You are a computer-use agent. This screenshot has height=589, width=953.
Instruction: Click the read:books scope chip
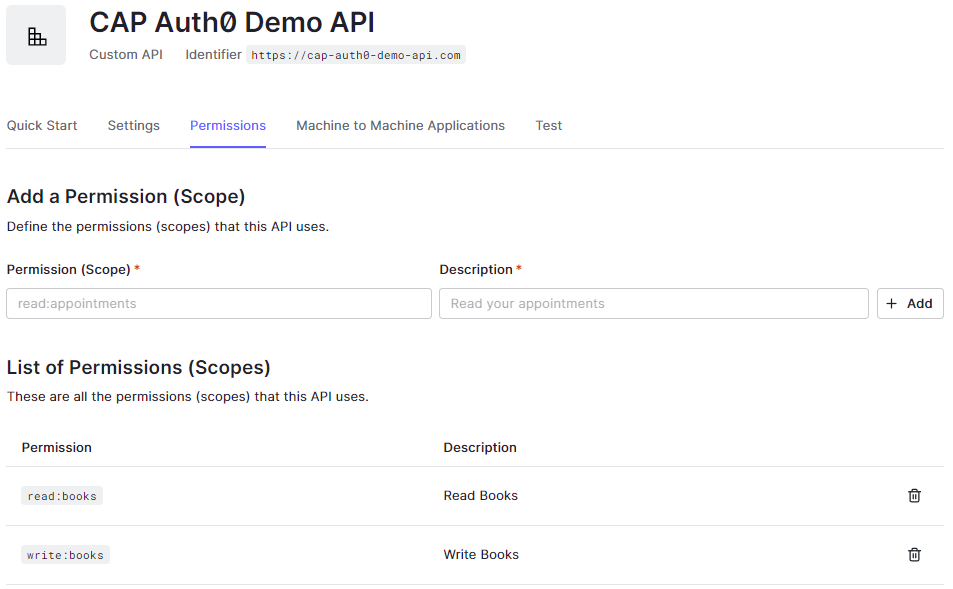(62, 496)
